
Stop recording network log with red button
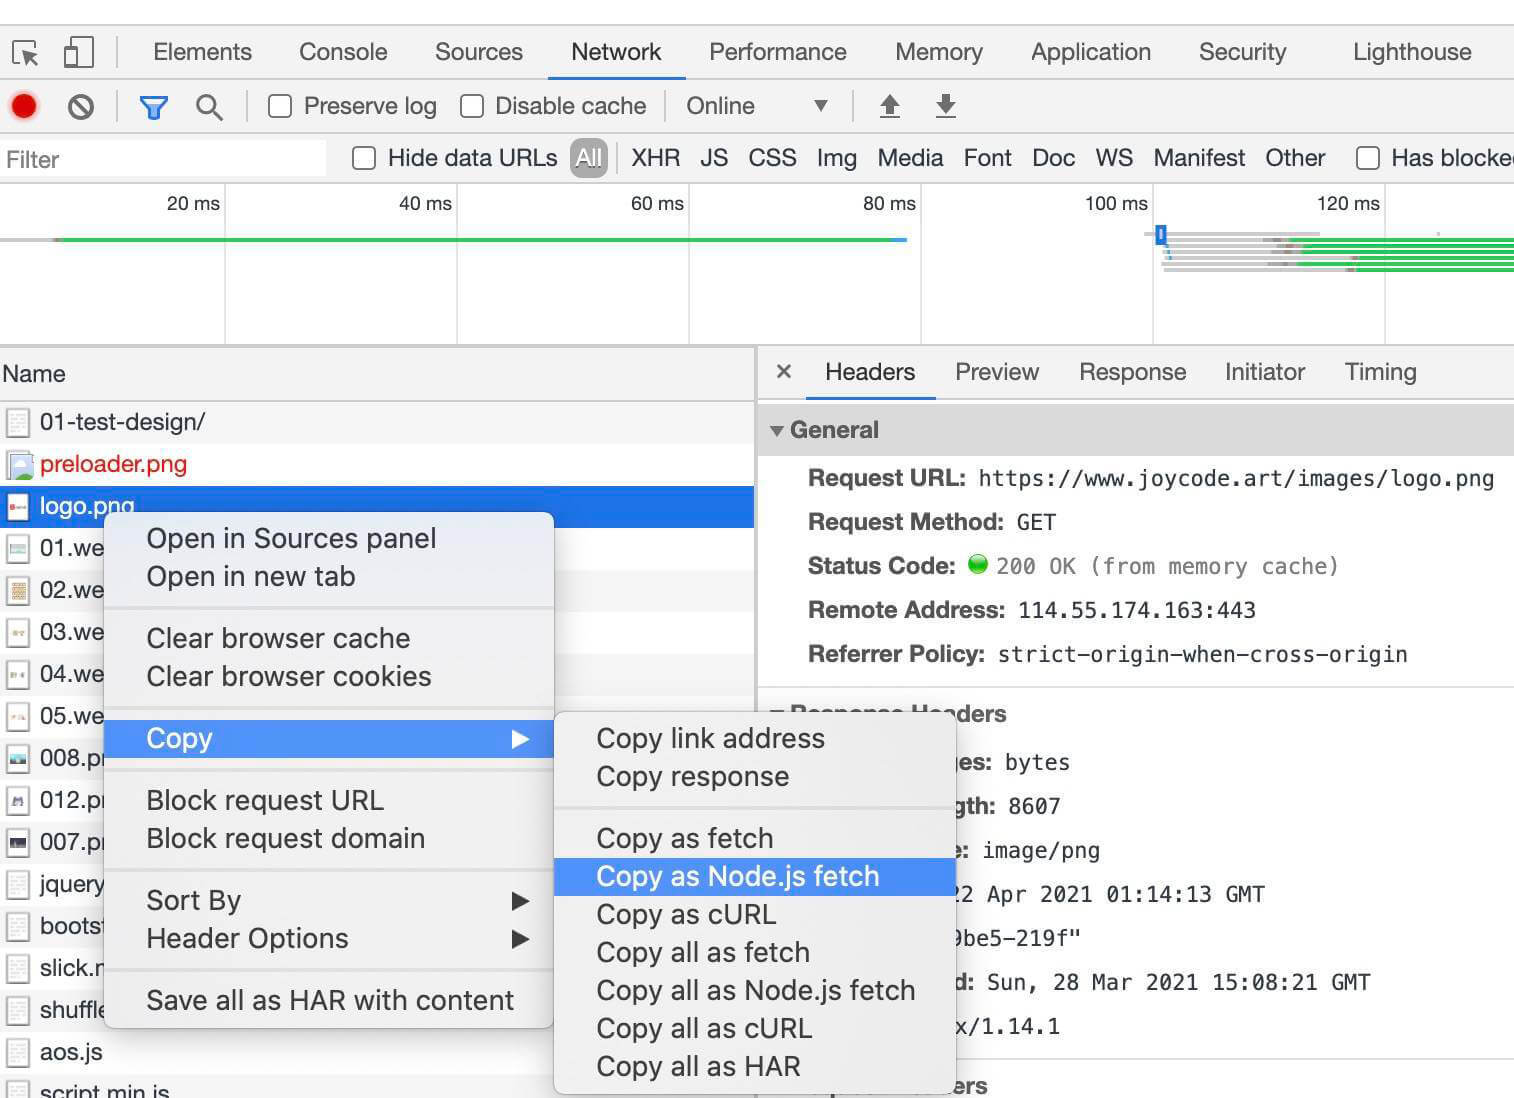pos(24,106)
